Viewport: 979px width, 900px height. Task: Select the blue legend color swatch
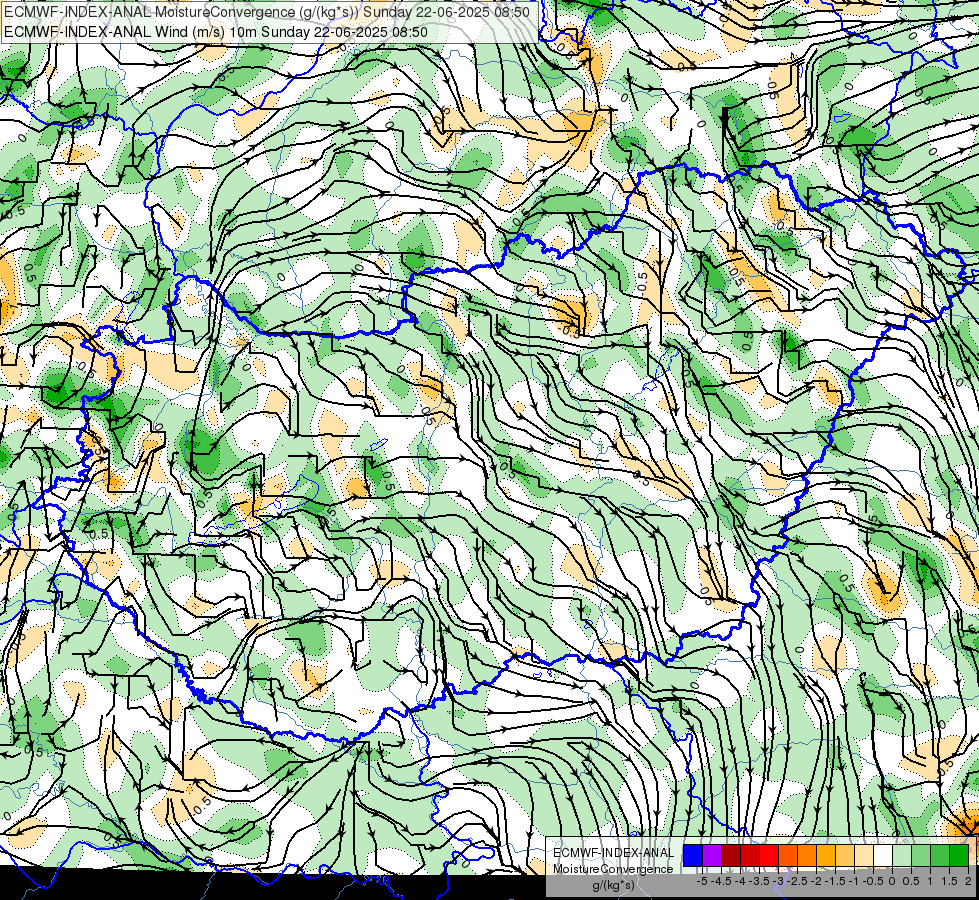tap(693, 856)
